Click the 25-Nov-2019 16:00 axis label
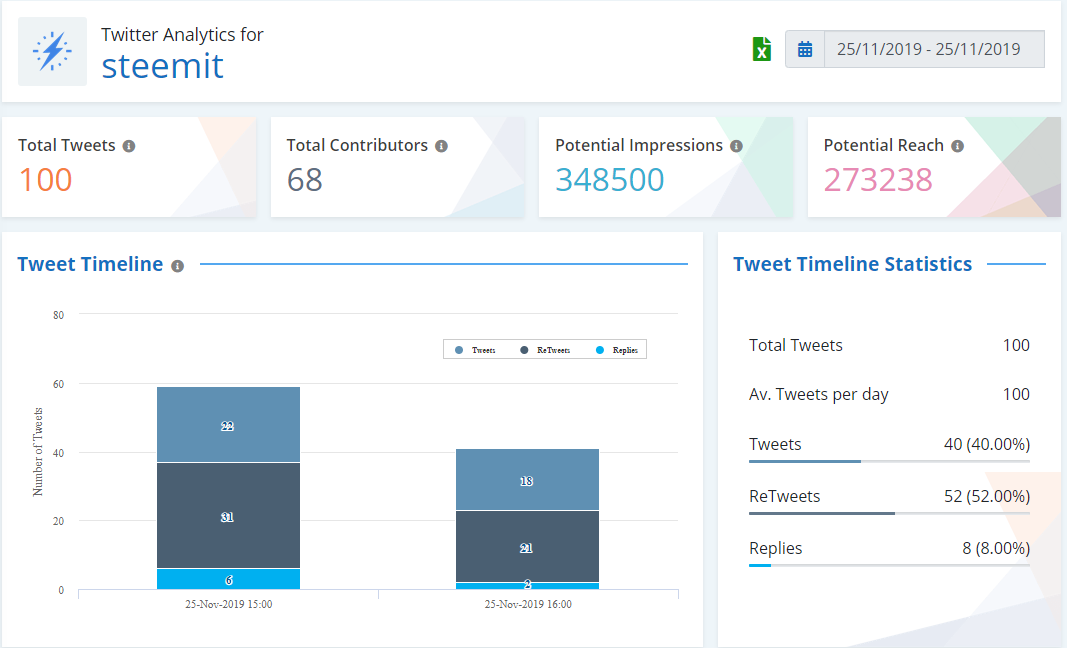The image size is (1067, 648). [528, 604]
